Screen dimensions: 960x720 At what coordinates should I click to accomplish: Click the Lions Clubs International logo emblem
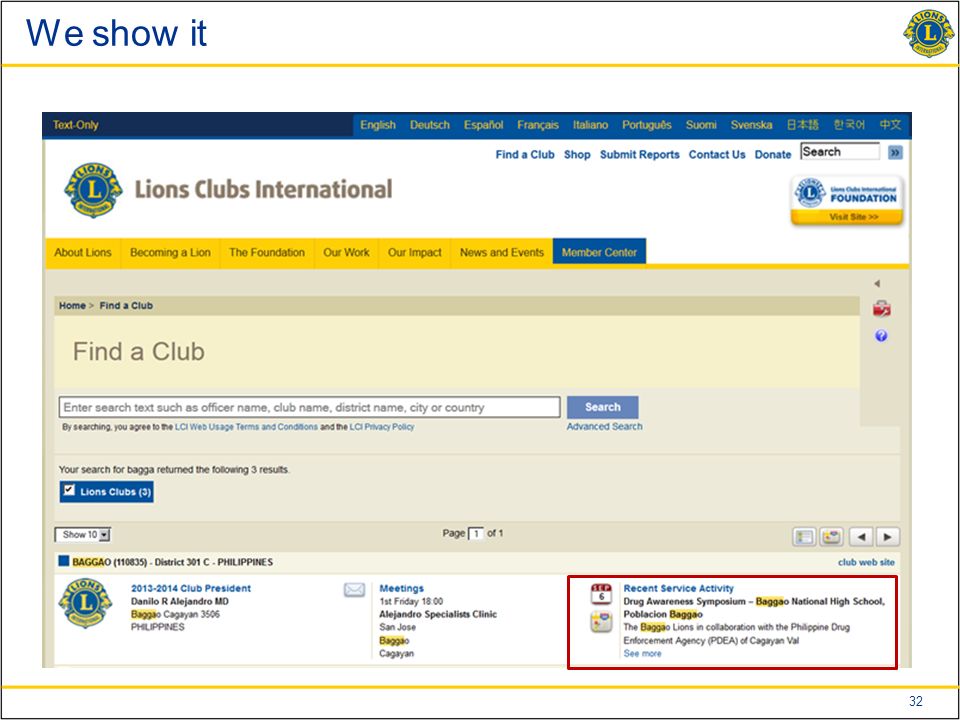92,190
